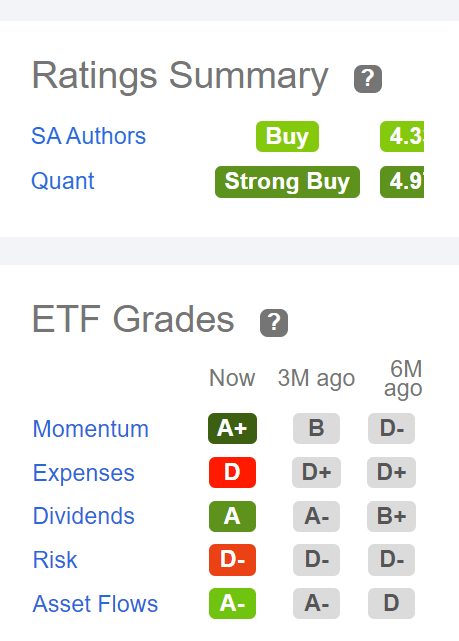This screenshot has height=641, width=459.
Task: Open the Expenses grade link
Action: [84, 473]
